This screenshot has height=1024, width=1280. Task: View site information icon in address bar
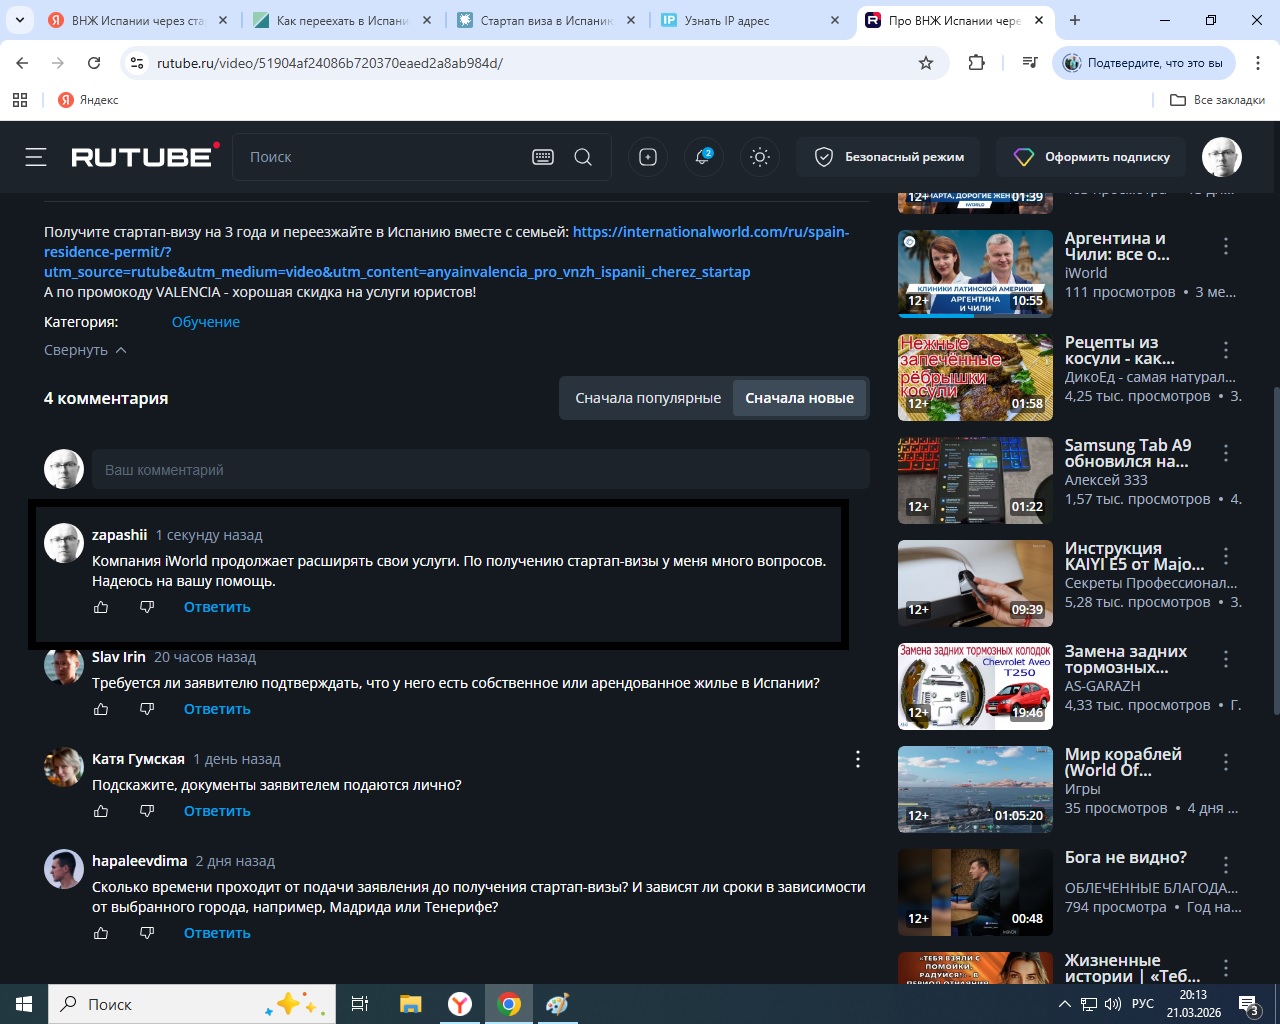(137, 63)
